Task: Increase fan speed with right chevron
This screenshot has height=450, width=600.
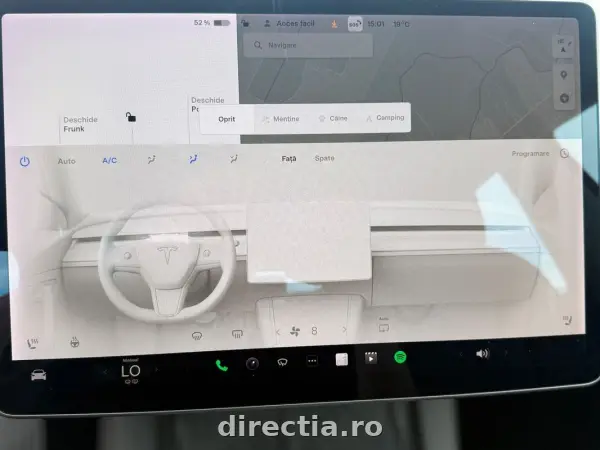Action: coord(344,329)
